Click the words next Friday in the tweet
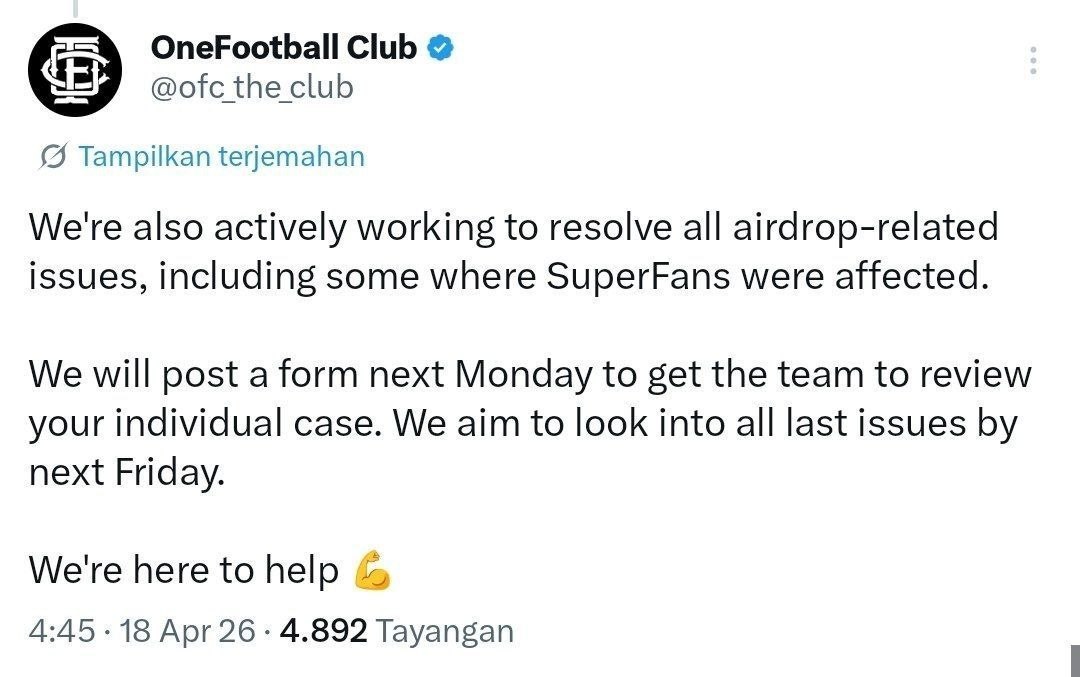 point(121,472)
